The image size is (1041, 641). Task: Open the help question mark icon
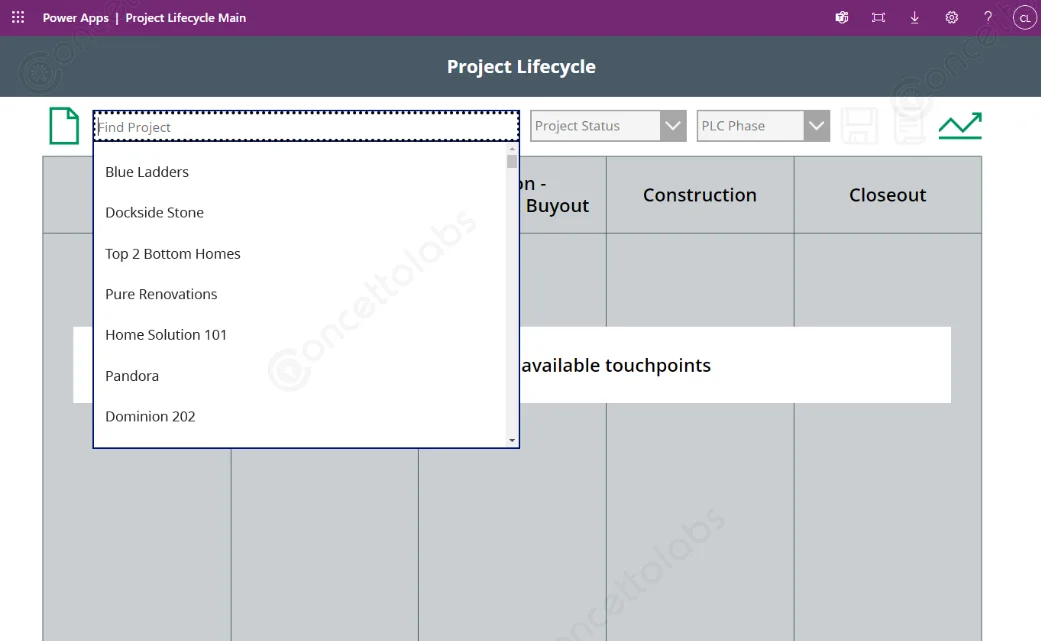pos(988,18)
